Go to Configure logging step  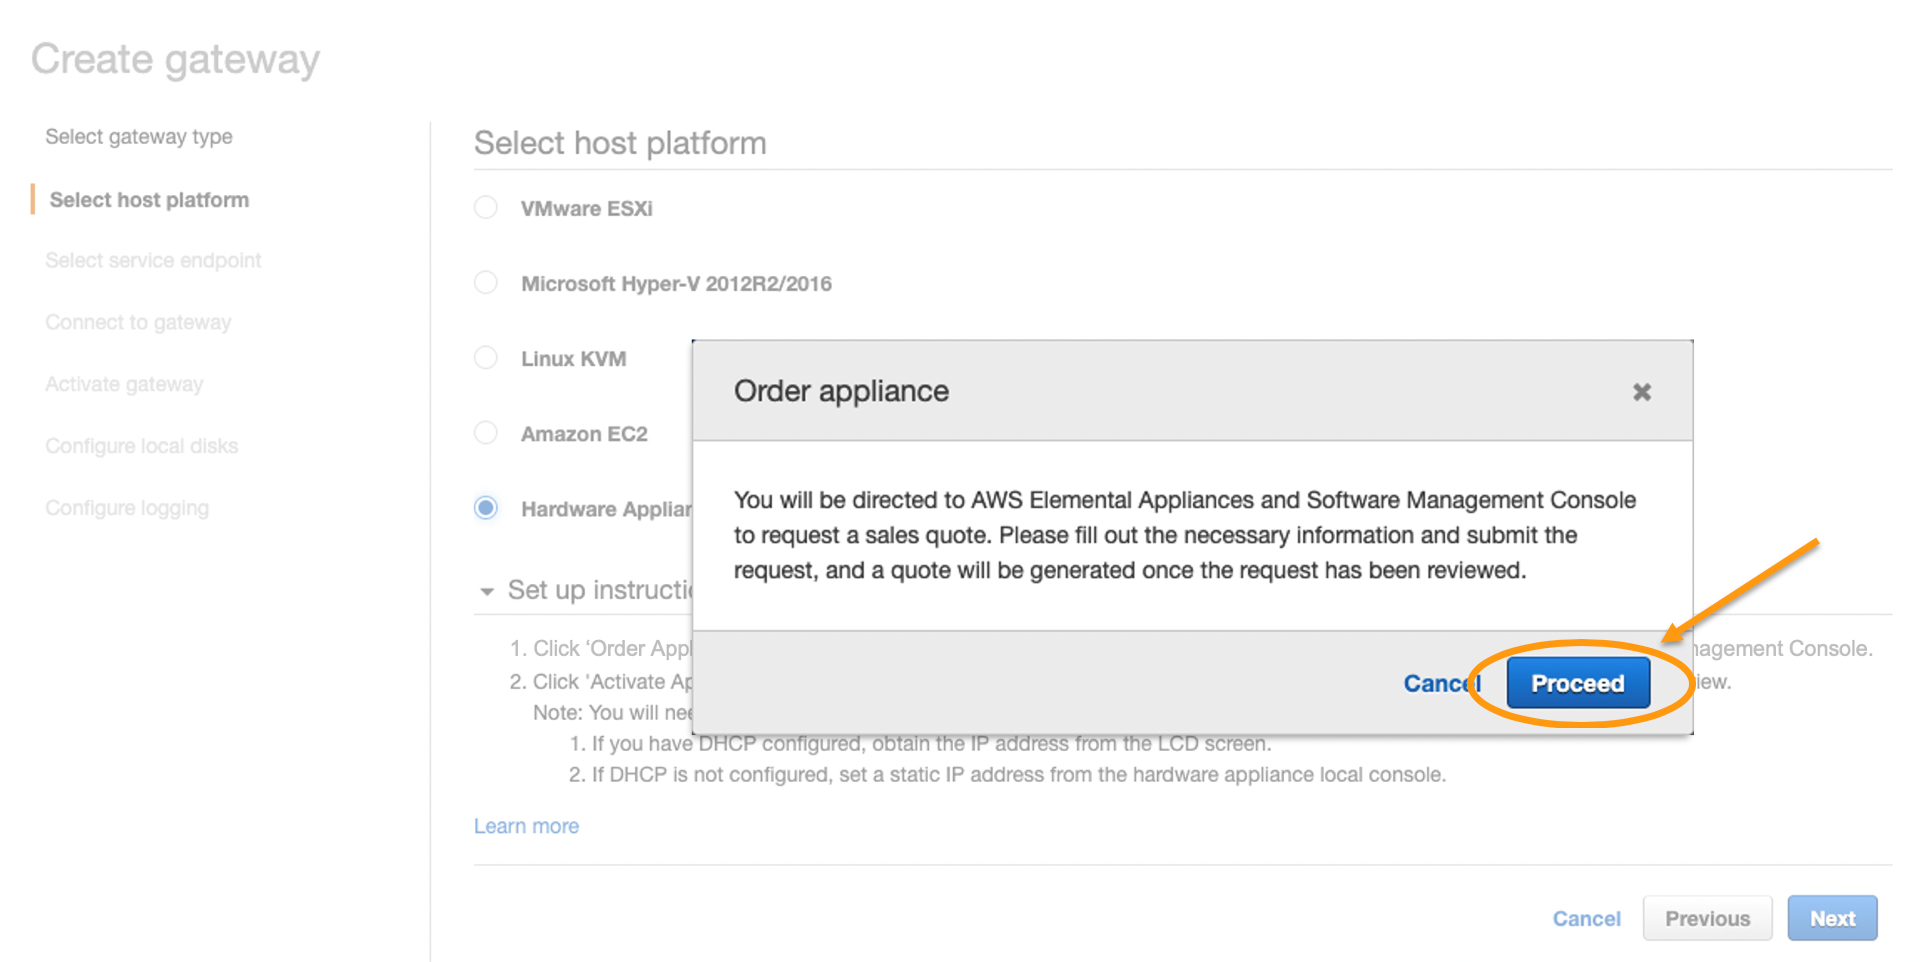[127, 507]
